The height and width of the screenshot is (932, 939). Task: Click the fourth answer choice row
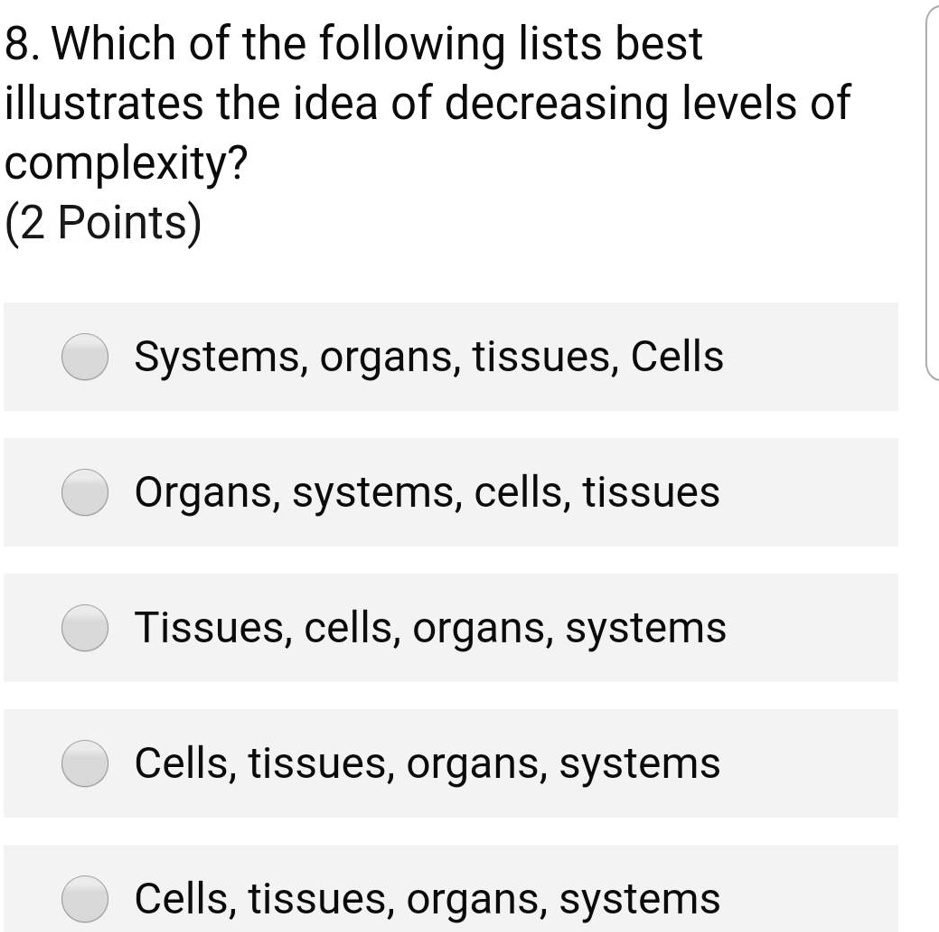[450, 763]
